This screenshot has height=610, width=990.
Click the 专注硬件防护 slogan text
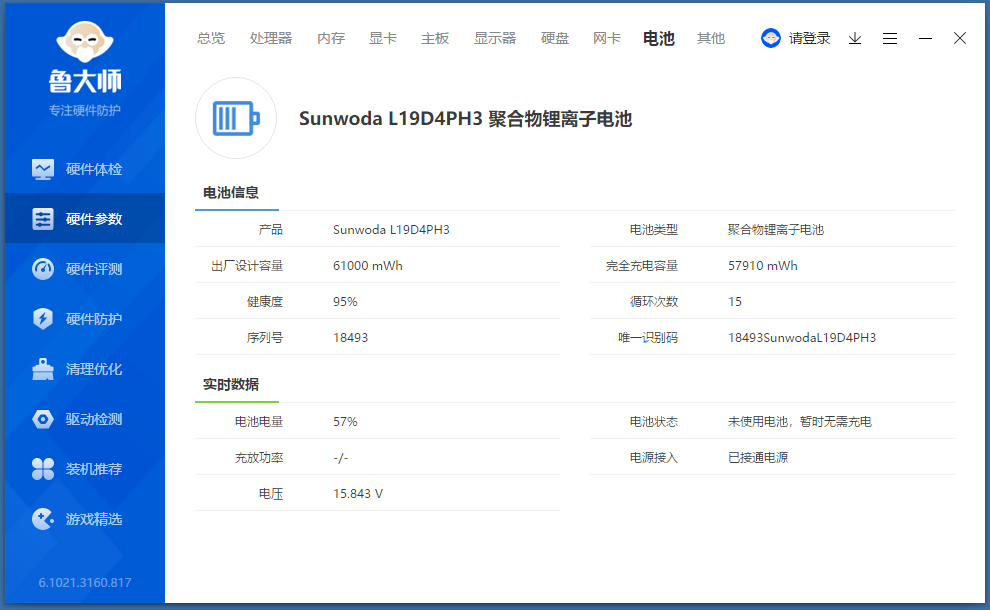pyautogui.click(x=85, y=111)
